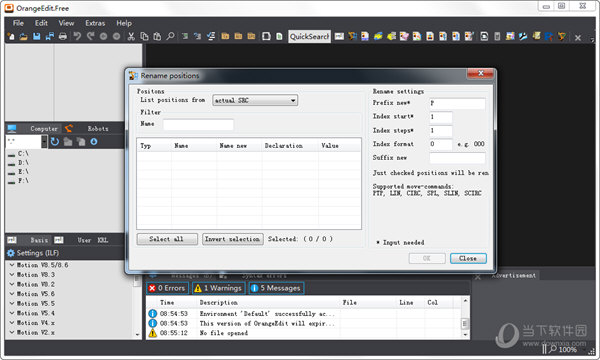Switch to the Computer tab
This screenshot has height=360, width=600.
tap(33, 129)
